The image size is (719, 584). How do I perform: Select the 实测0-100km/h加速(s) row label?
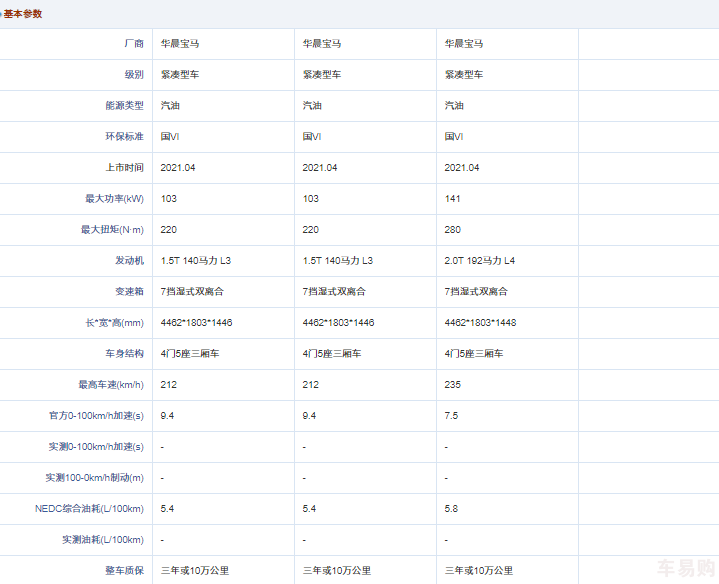pyautogui.click(x=96, y=446)
